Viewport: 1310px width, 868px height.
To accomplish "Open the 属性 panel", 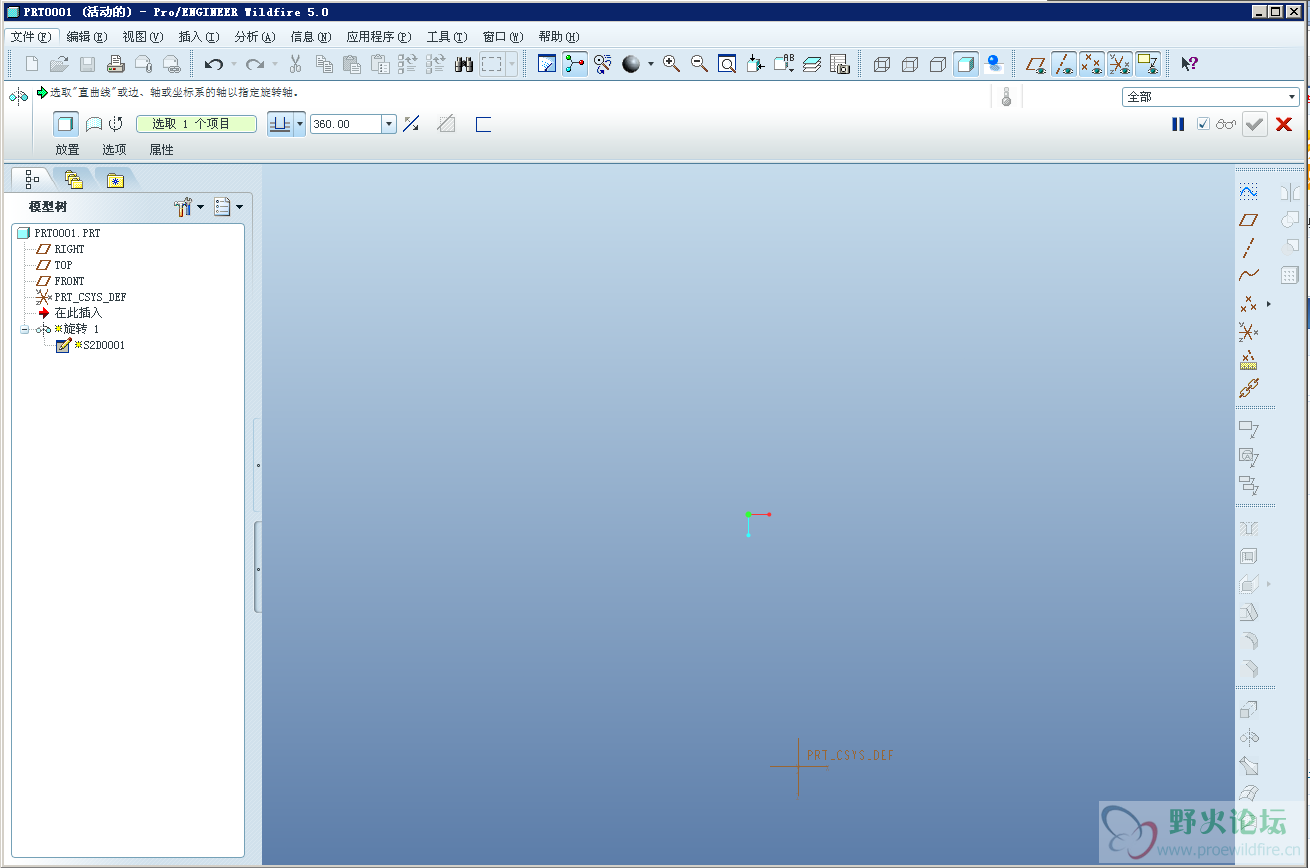I will 161,150.
